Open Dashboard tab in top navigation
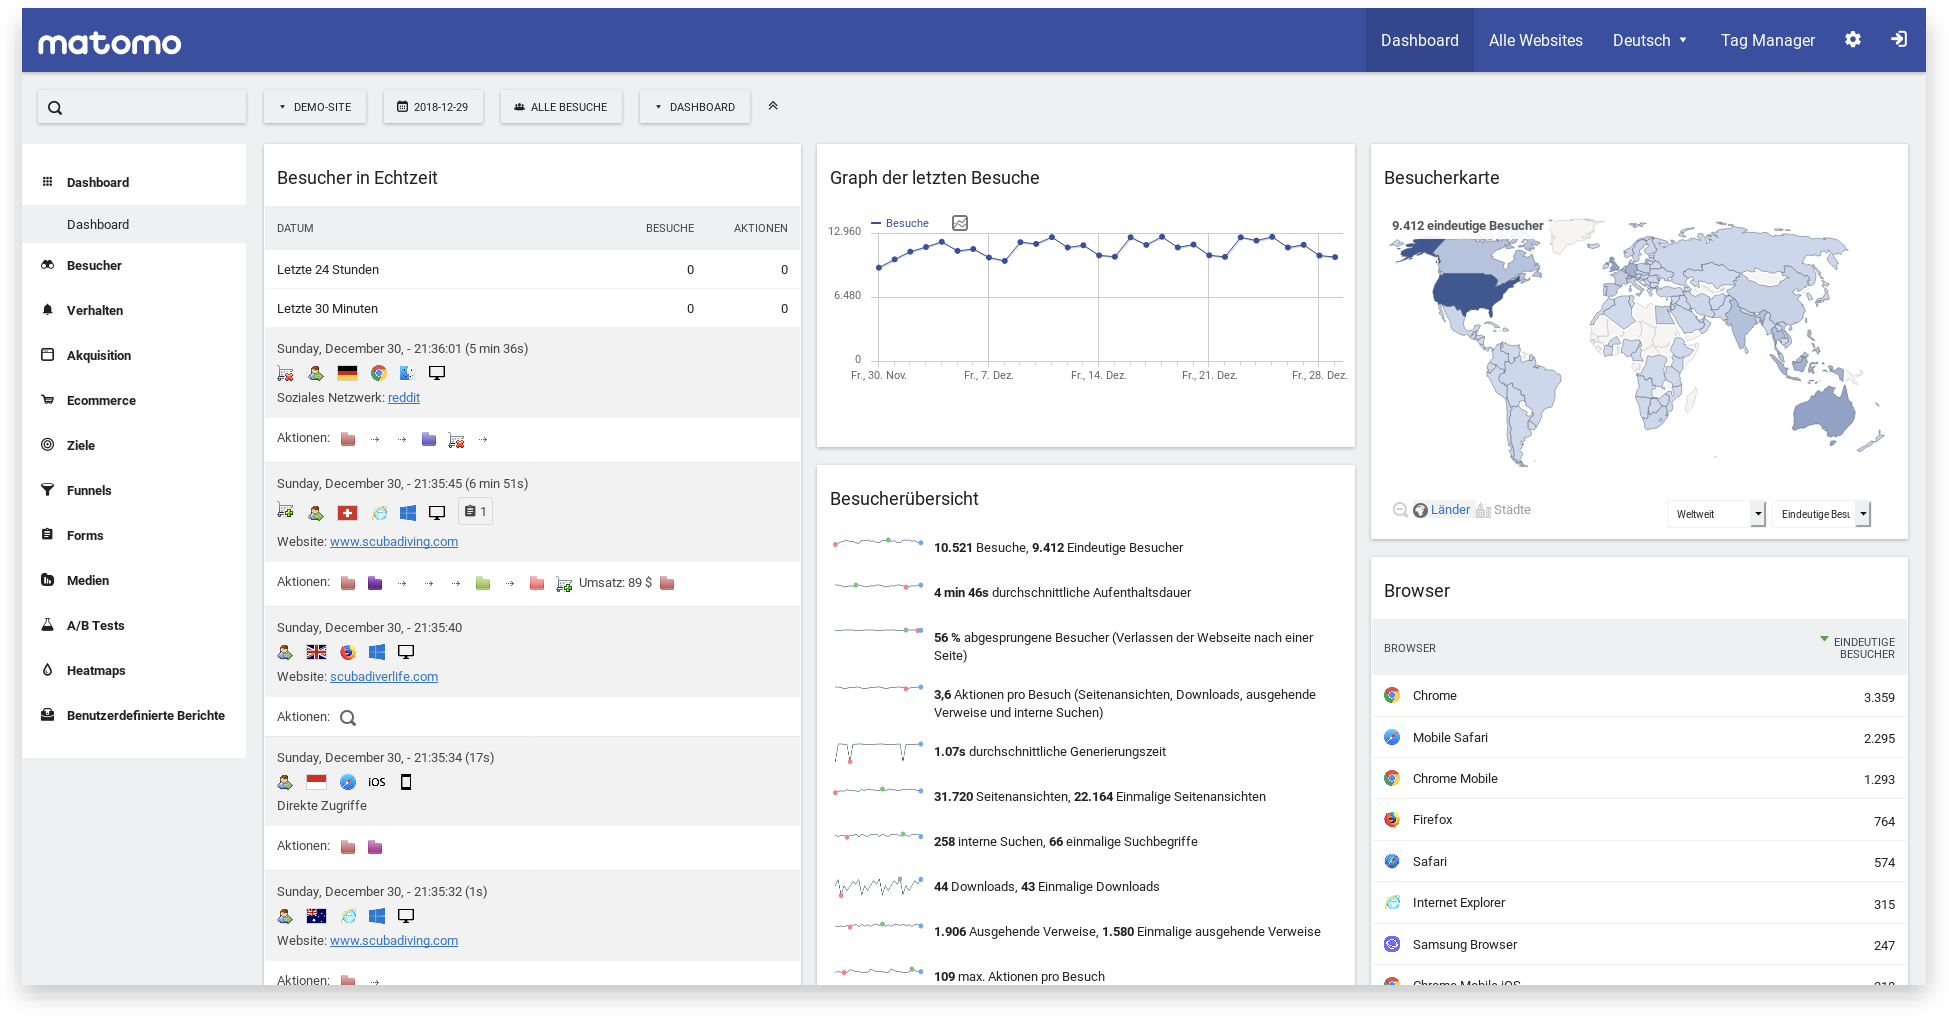This screenshot has height=1023, width=1949. 1420,40
